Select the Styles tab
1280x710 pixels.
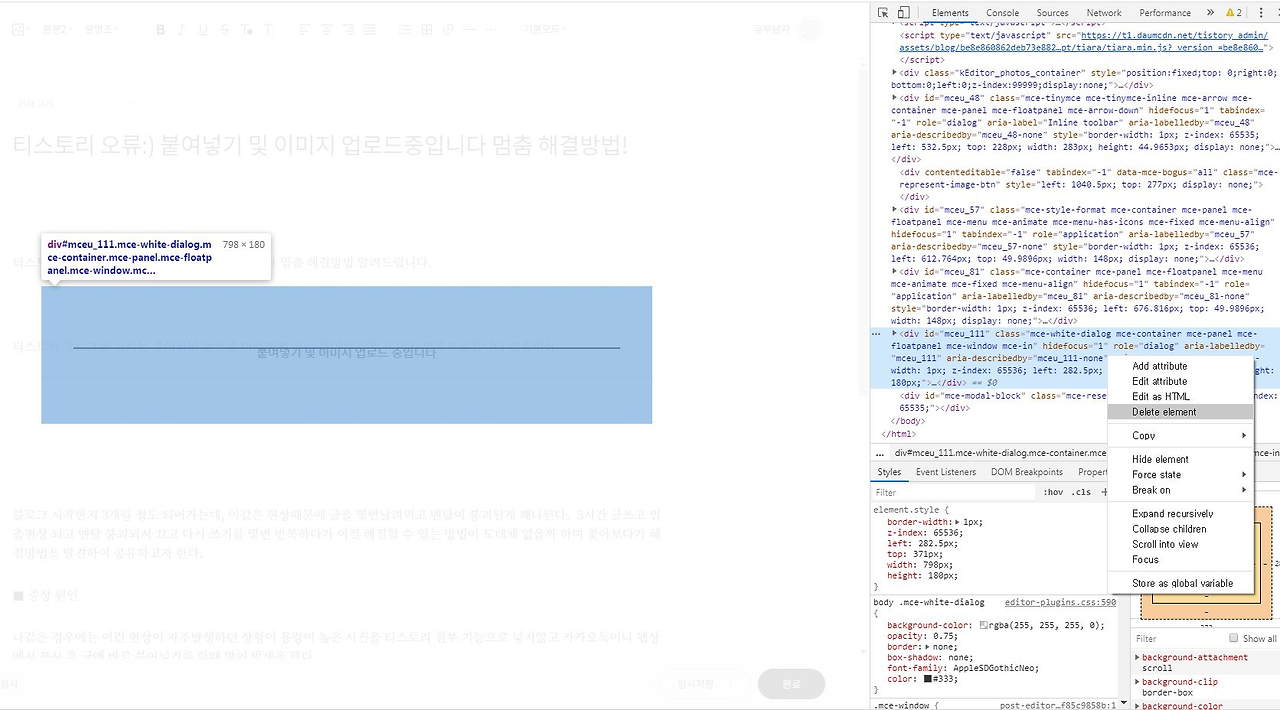click(x=889, y=472)
